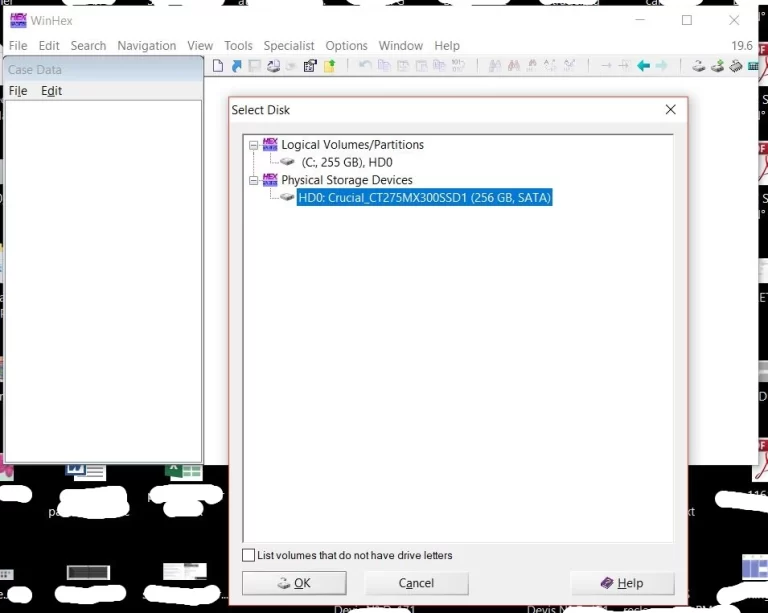Click the Open RAM chip icon

point(736,65)
